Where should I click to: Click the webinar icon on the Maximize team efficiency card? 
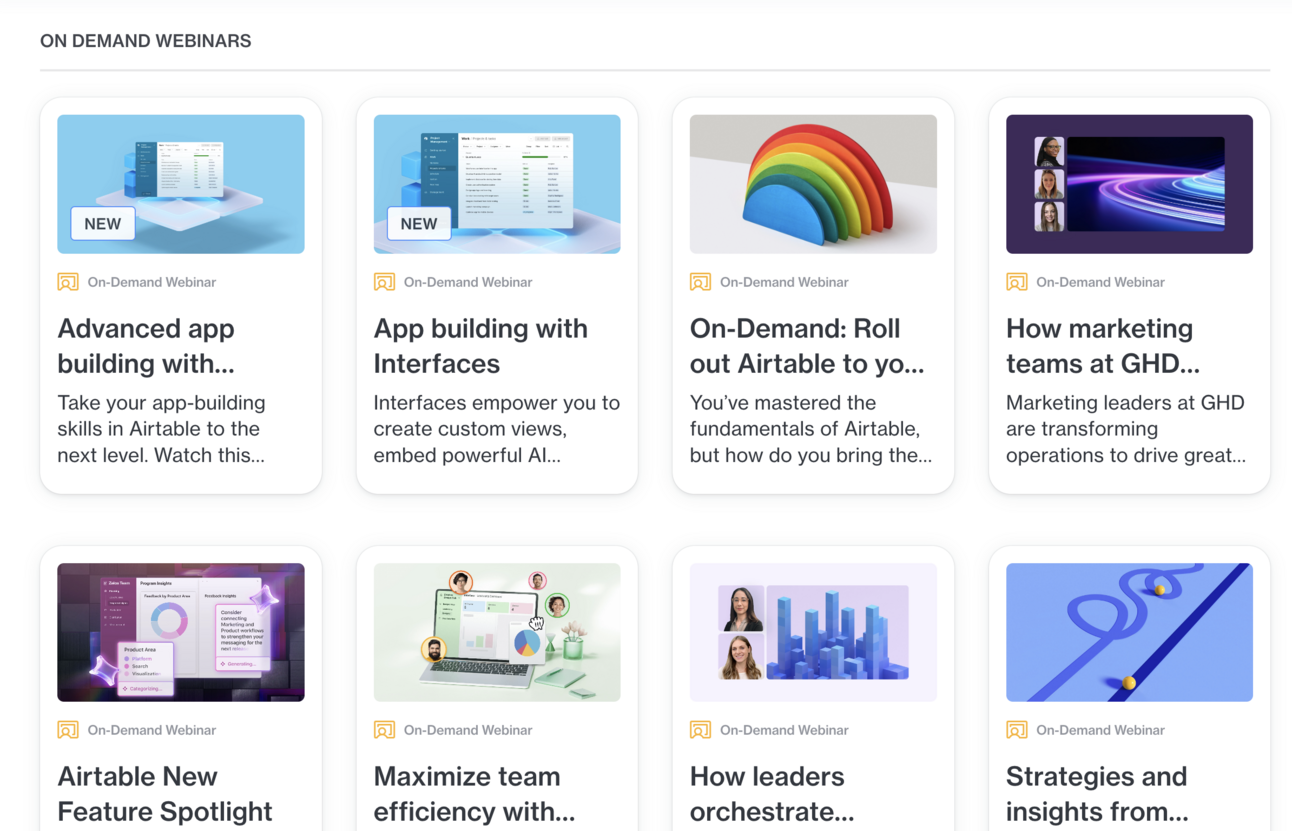click(x=384, y=730)
